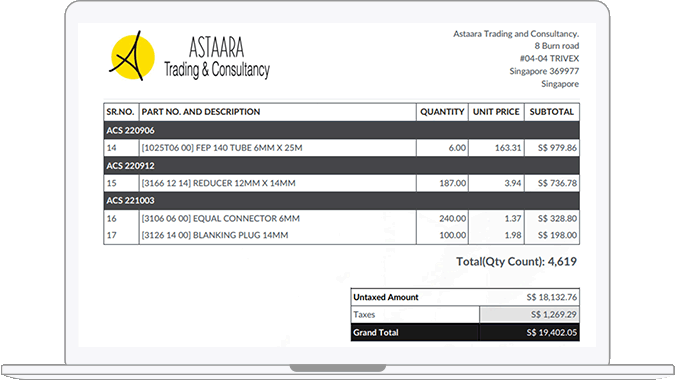The image size is (675, 380).
Task: Click '[3166 12 14] REDUCER 12MM X 14MM'
Action: (x=218, y=183)
